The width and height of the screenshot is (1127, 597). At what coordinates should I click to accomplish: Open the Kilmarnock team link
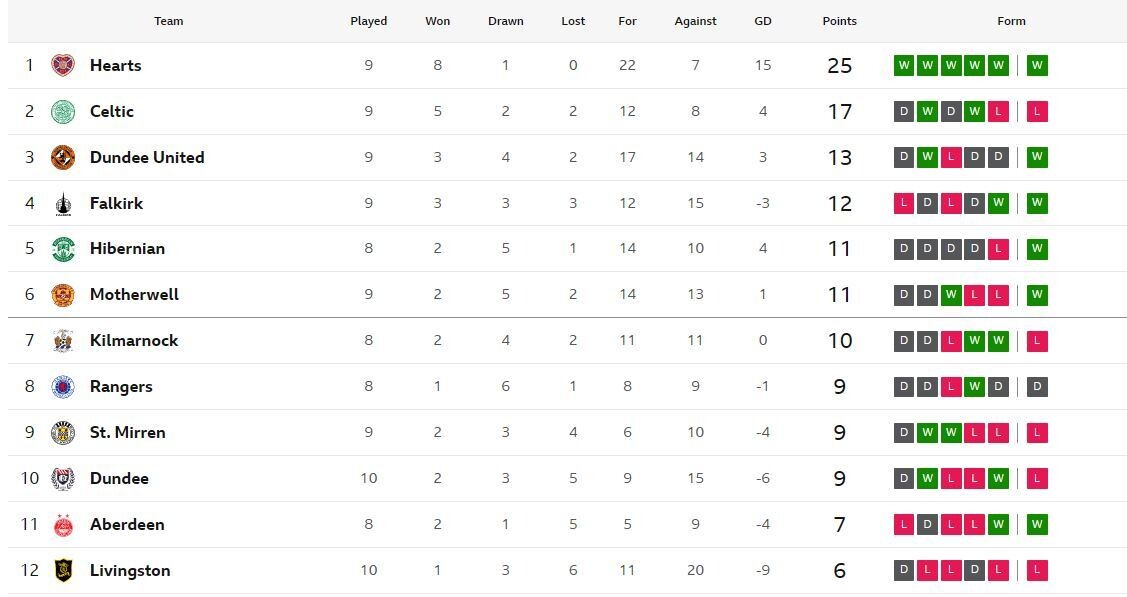(x=134, y=341)
